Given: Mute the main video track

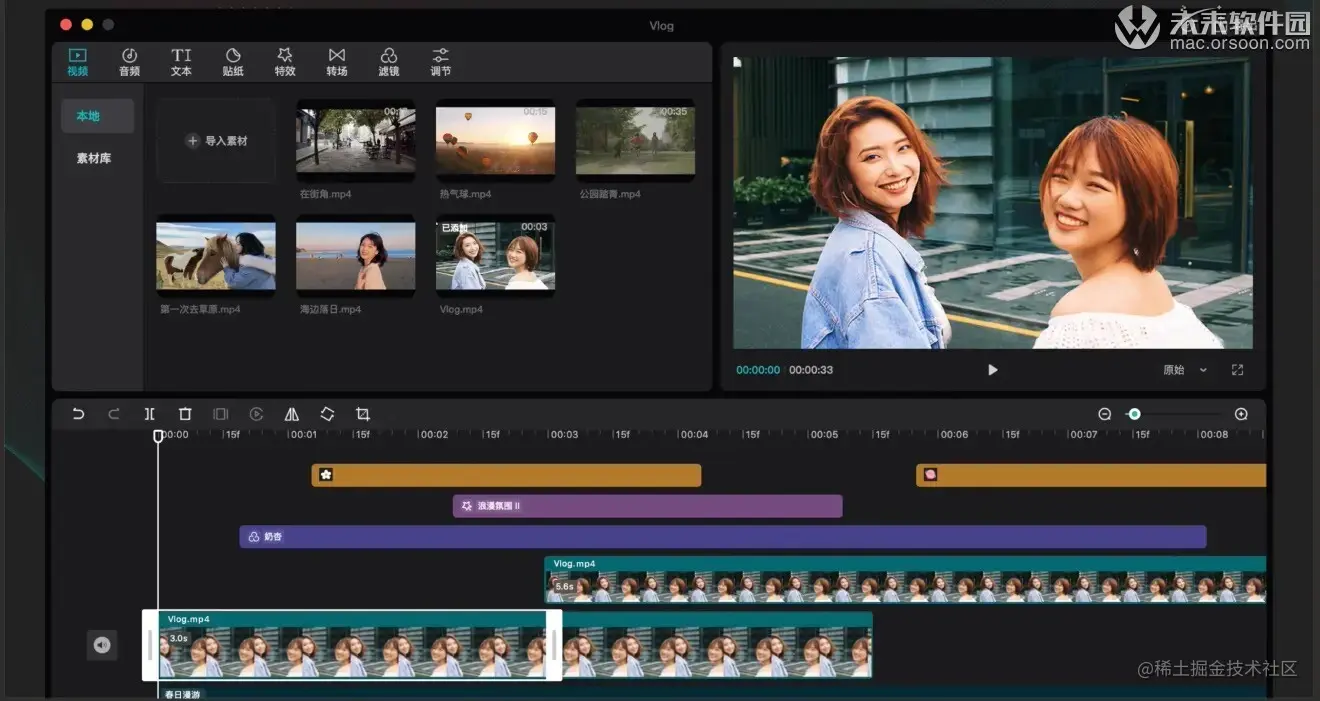Looking at the screenshot, I should (102, 645).
